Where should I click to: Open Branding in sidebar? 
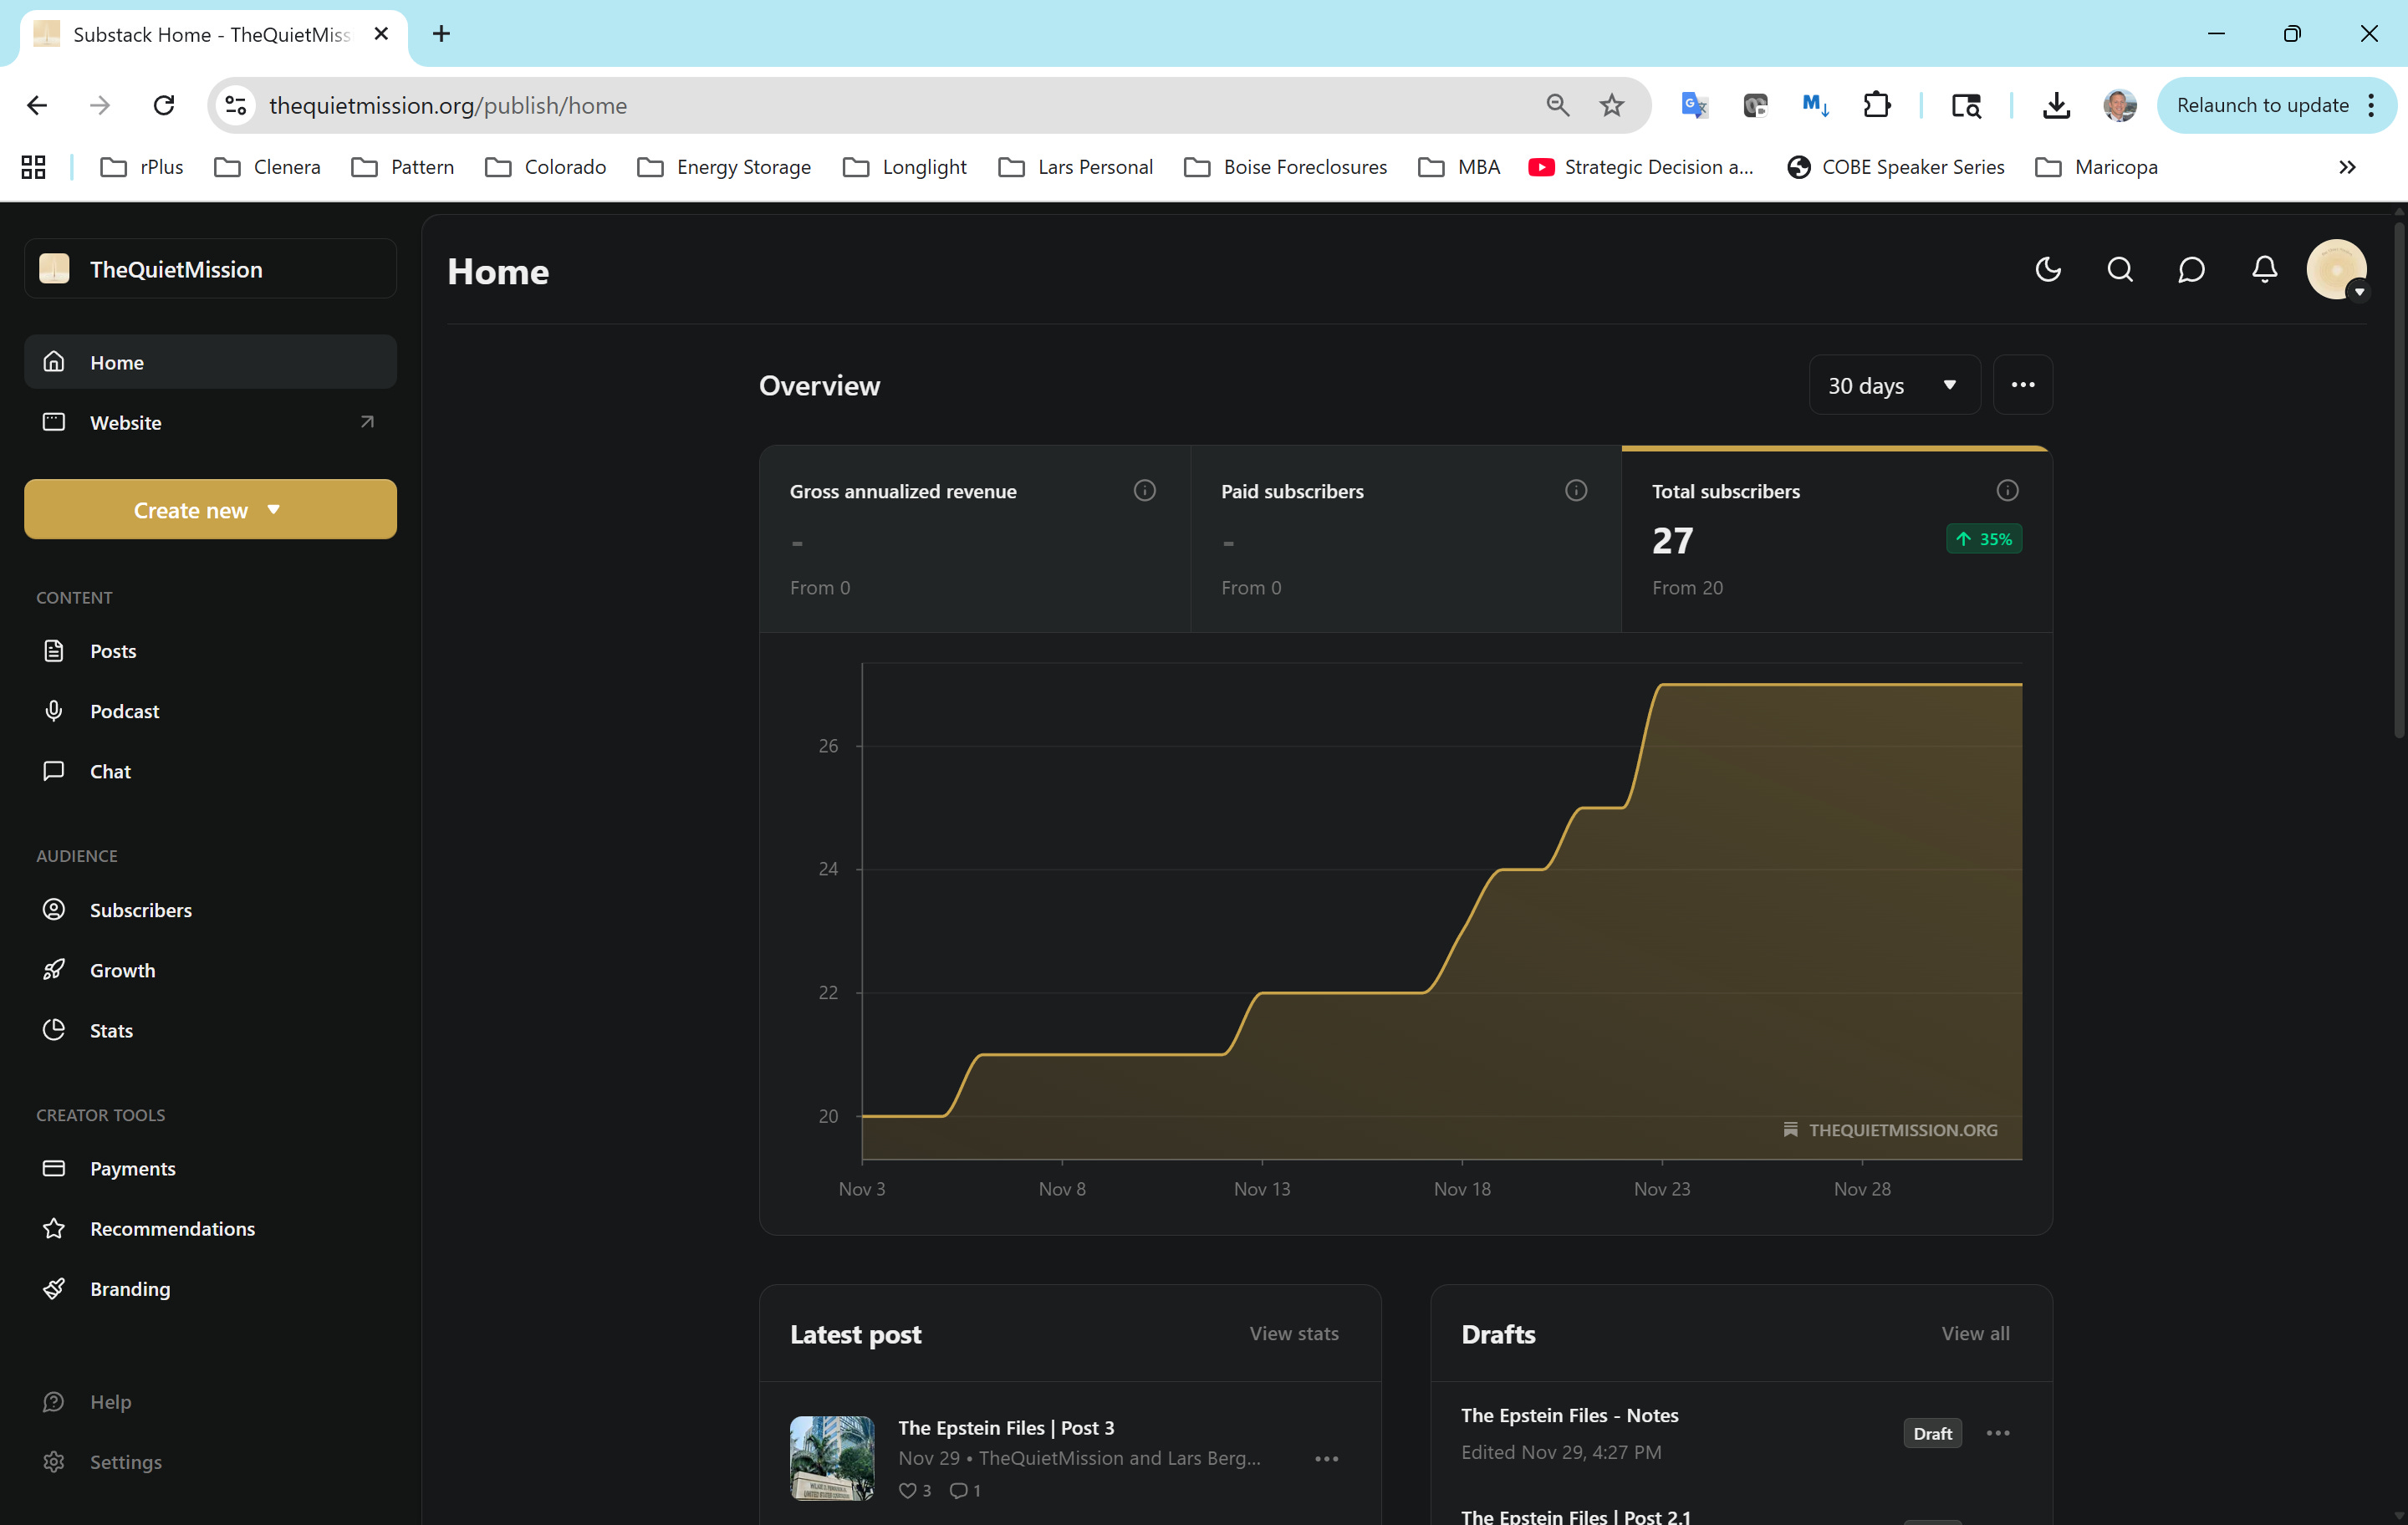[x=130, y=1288]
